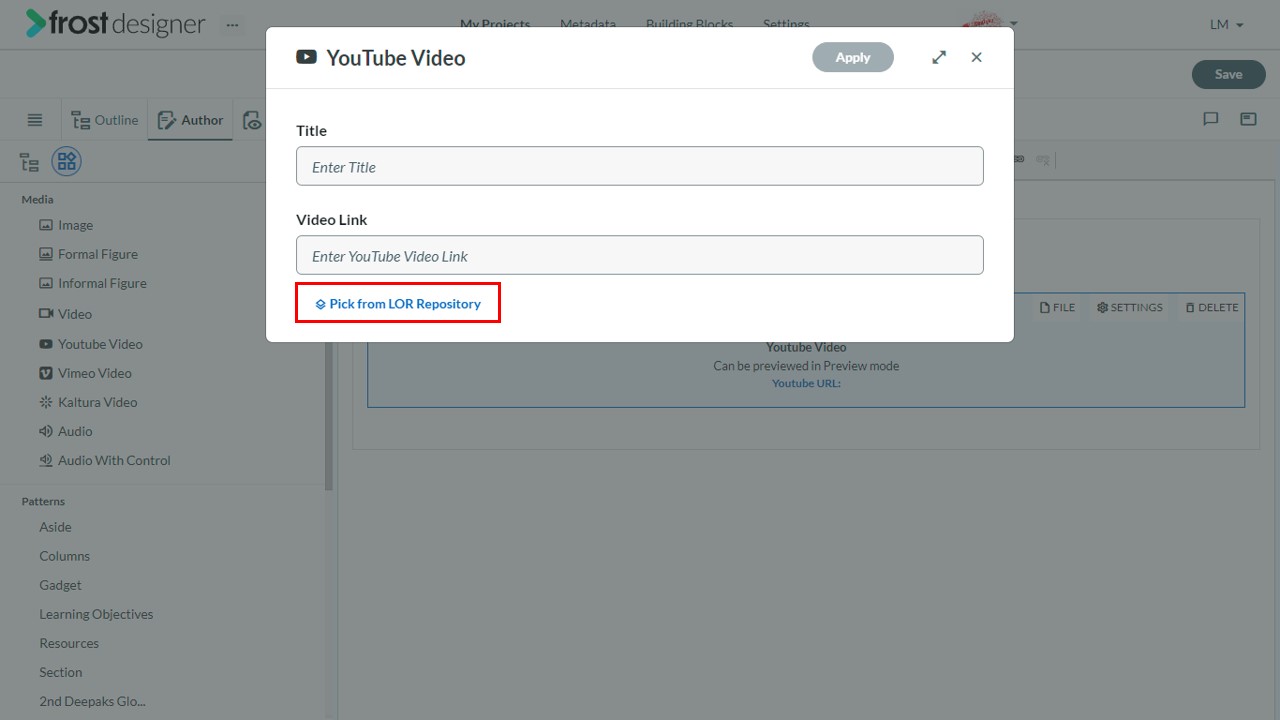Select the Aside pattern

tap(55, 527)
